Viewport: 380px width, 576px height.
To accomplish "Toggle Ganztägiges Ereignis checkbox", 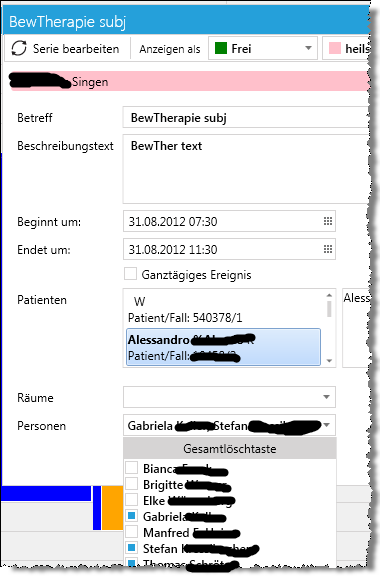I will coord(130,274).
